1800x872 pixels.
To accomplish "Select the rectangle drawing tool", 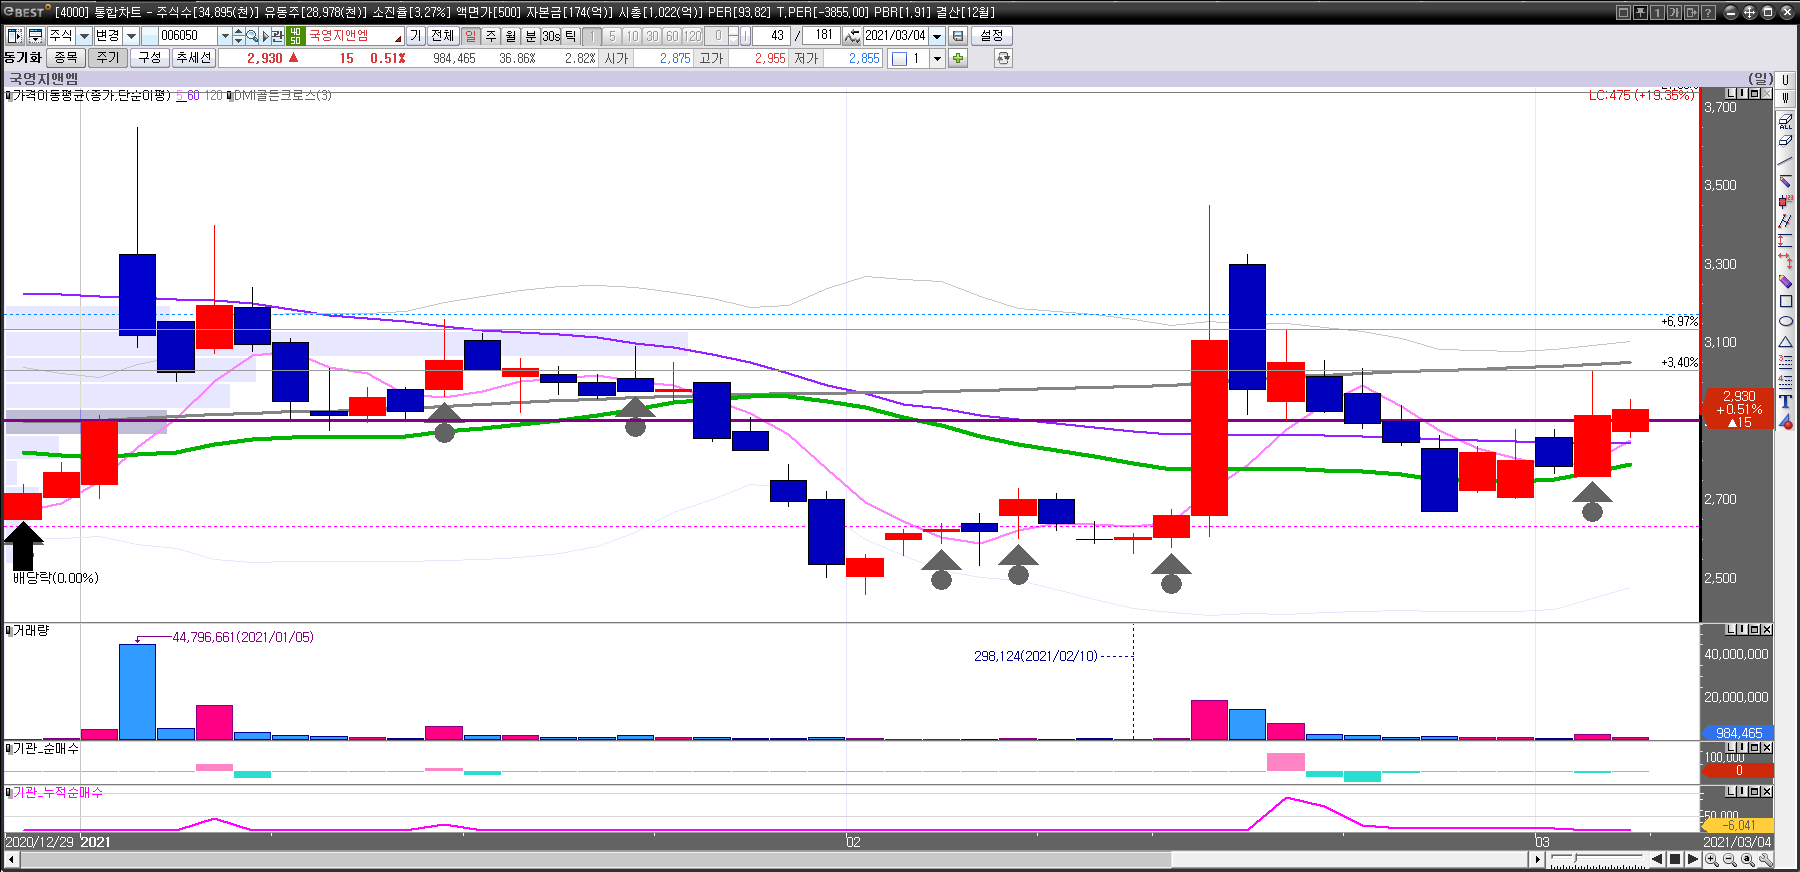I will (x=1785, y=301).
